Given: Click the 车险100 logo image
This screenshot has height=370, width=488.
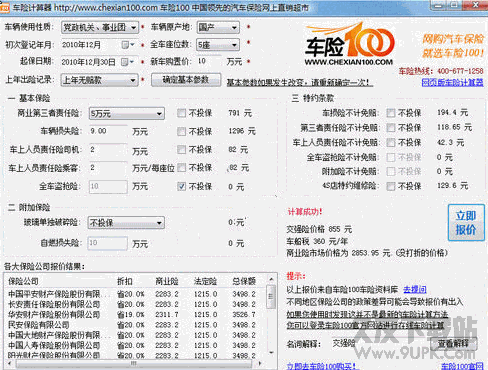Looking at the screenshot, I should click(349, 44).
